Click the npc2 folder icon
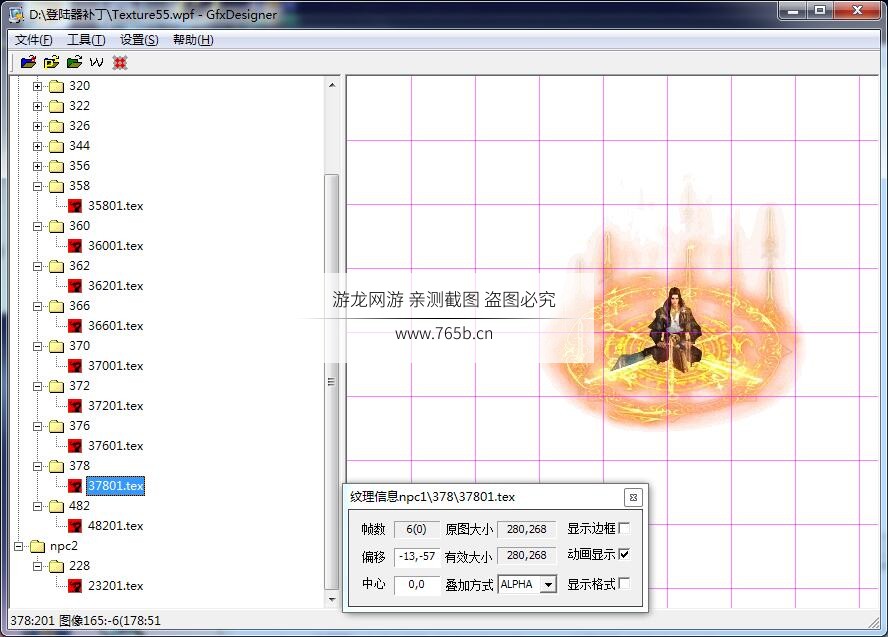The width and height of the screenshot is (888, 637). click(x=37, y=546)
